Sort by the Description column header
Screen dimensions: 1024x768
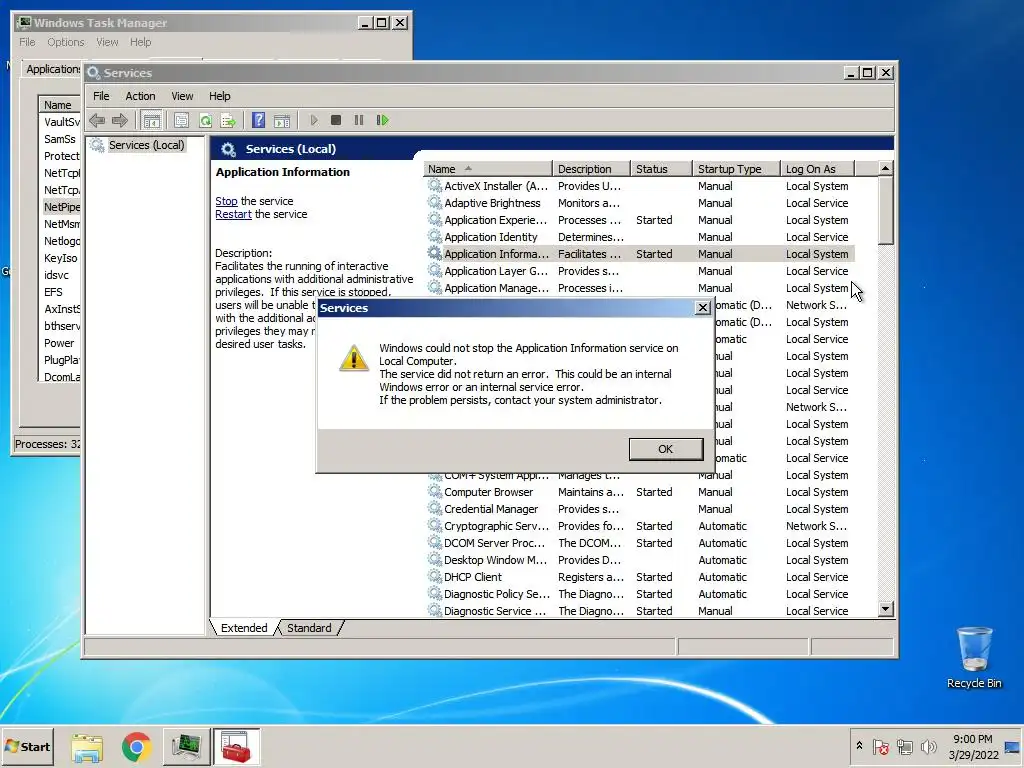pyautogui.click(x=591, y=168)
